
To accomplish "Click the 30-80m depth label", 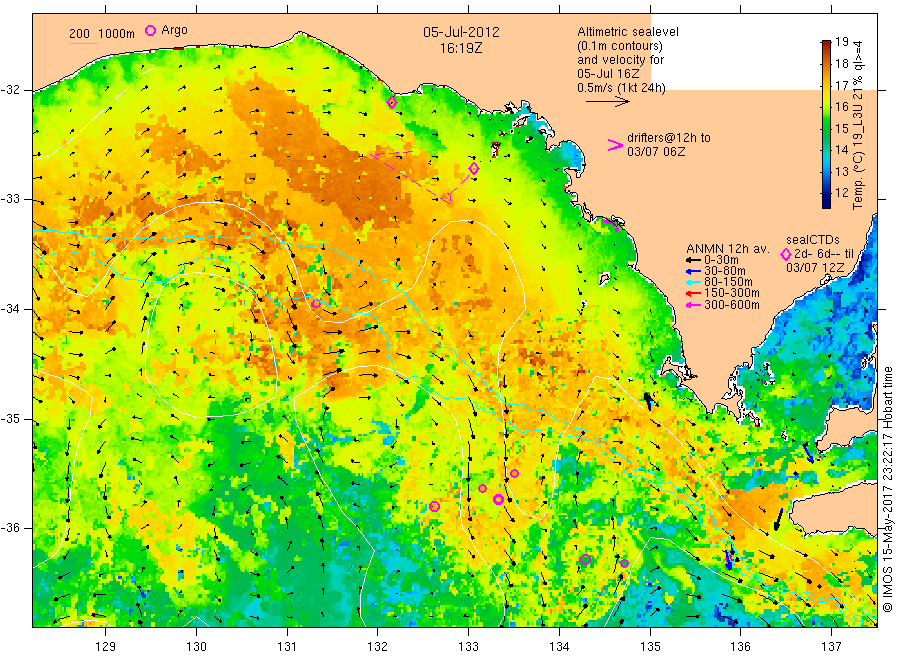I will point(724,271).
